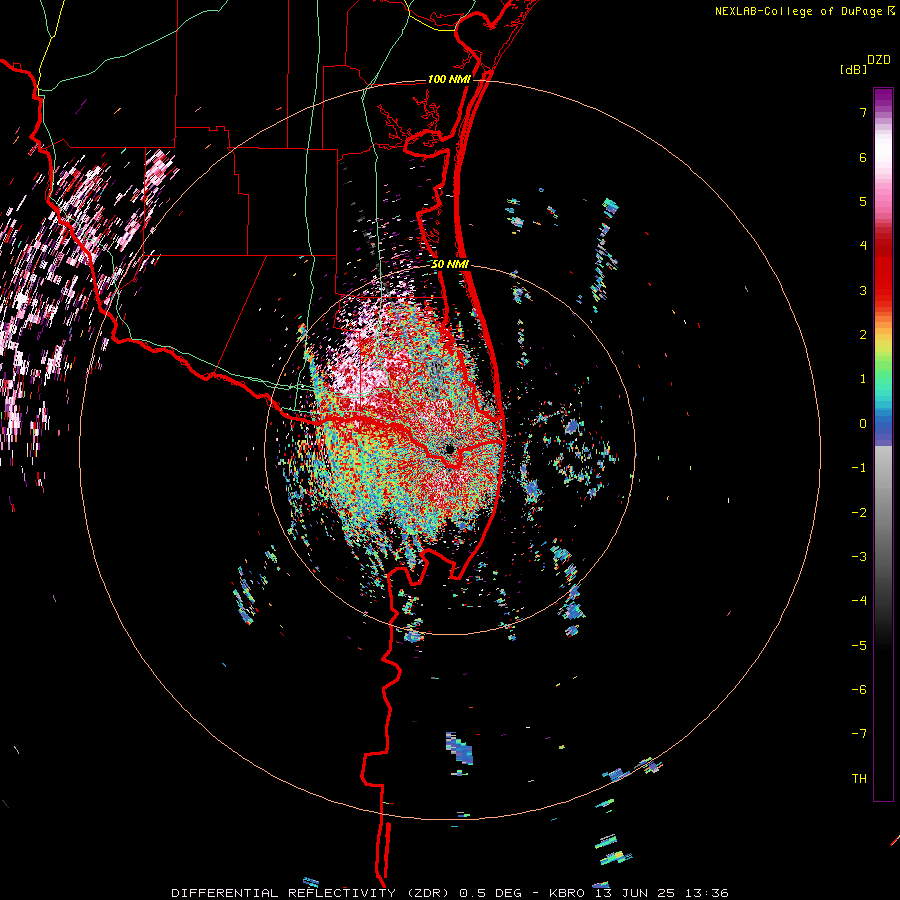This screenshot has height=900, width=900.
Task: Select the 2 value on the dB scale
Action: click(863, 335)
